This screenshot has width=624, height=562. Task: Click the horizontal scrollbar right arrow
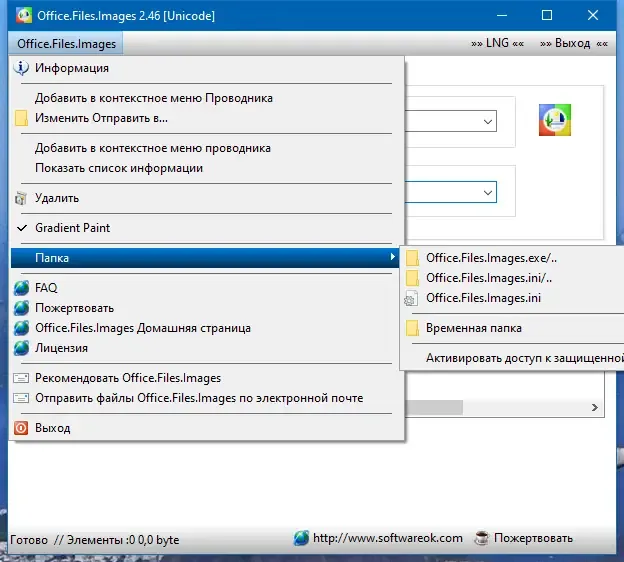[x=595, y=408]
